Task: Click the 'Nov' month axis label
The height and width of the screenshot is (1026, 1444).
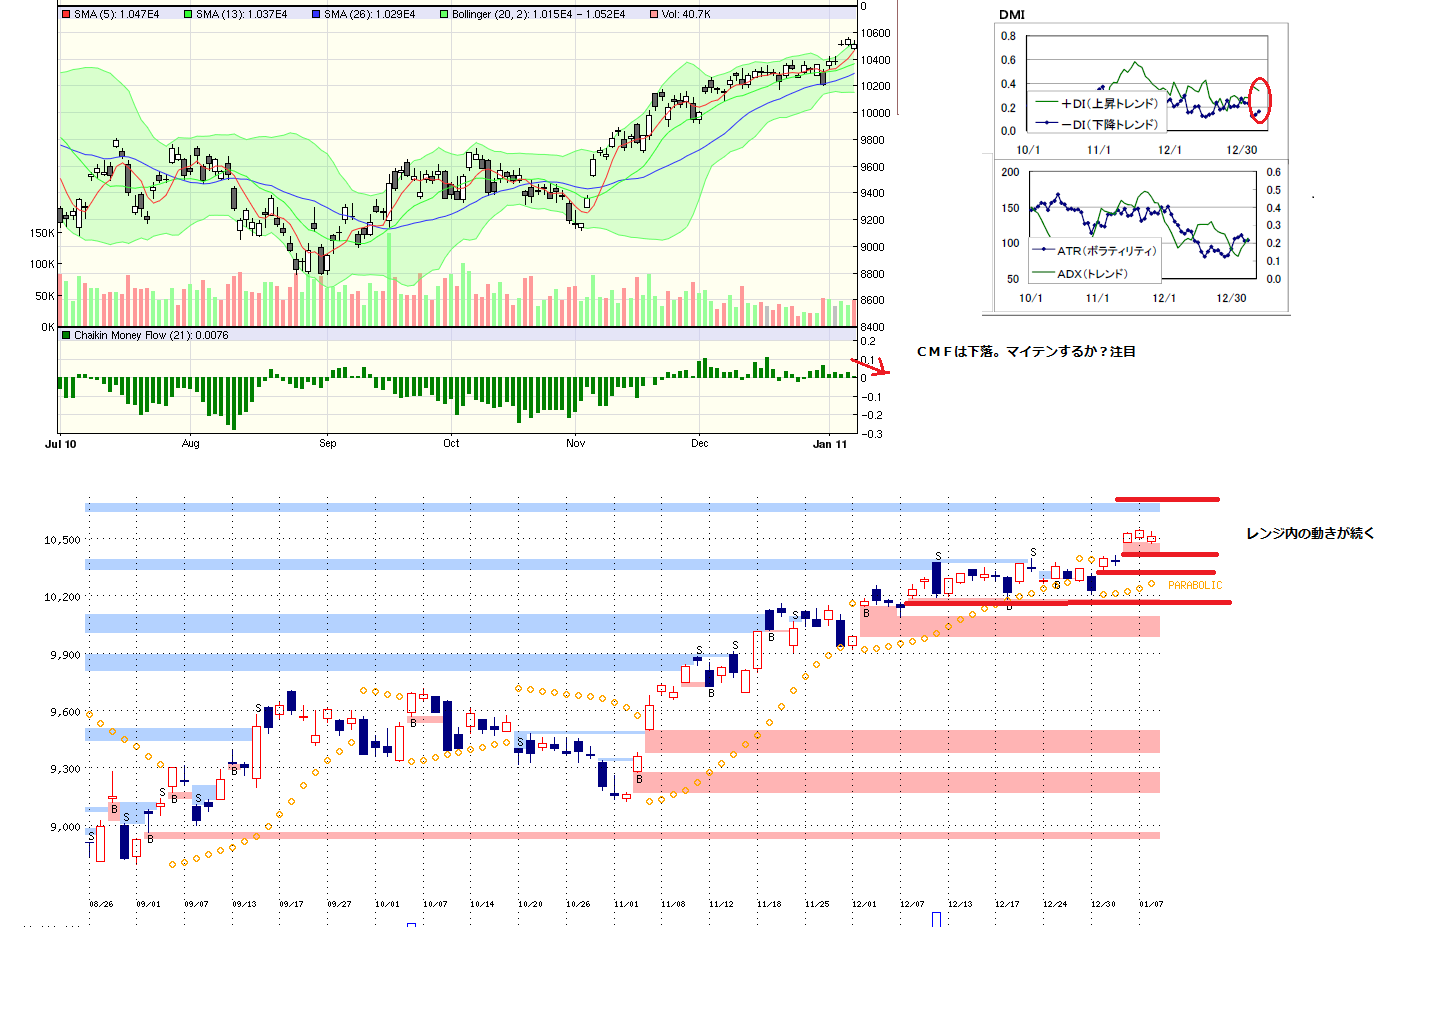Action: (x=576, y=443)
